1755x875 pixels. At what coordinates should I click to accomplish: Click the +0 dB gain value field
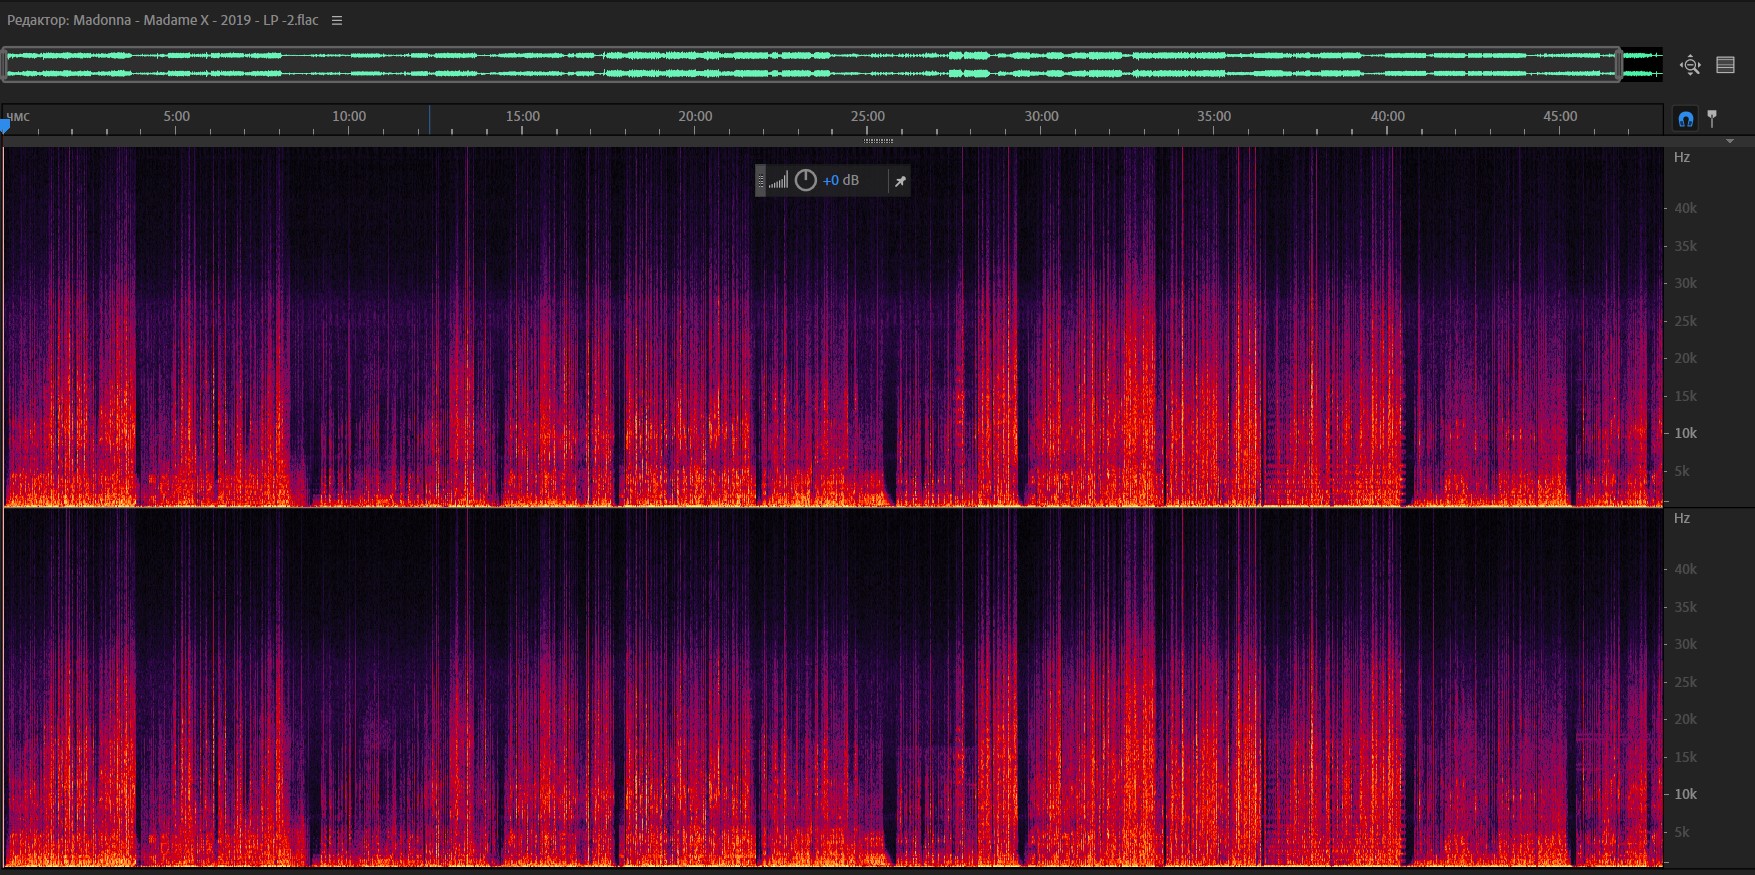(x=840, y=181)
